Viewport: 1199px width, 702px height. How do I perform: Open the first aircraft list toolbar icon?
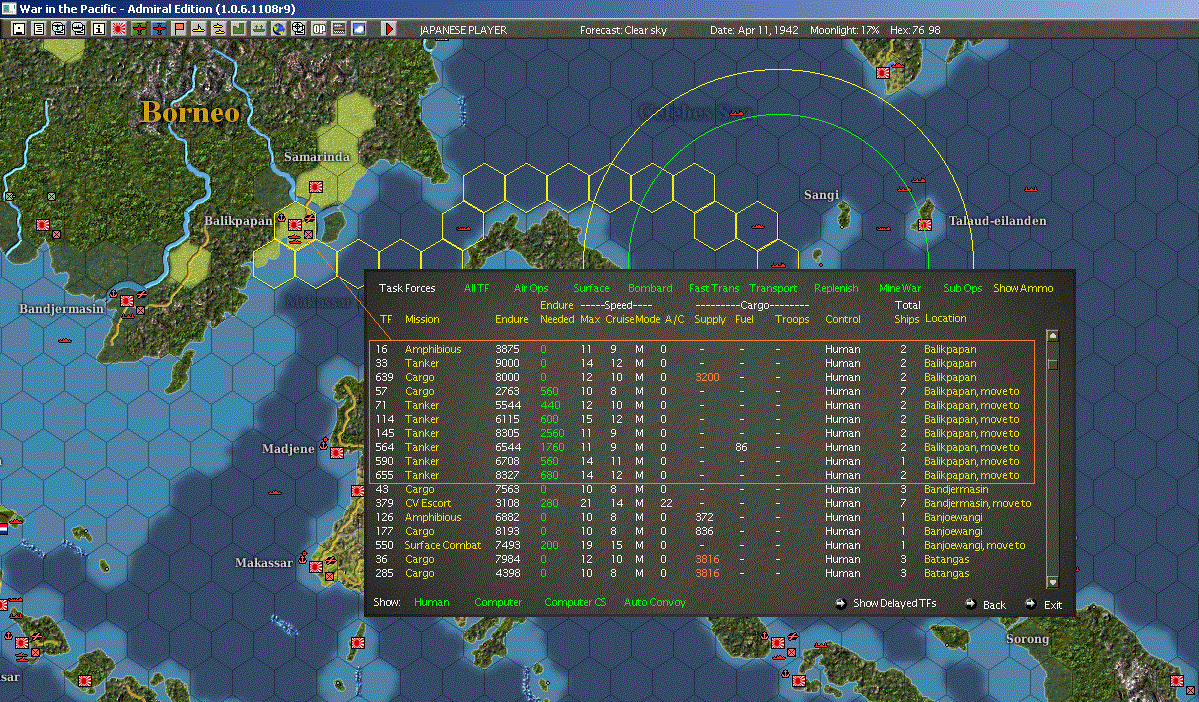[x=59, y=29]
